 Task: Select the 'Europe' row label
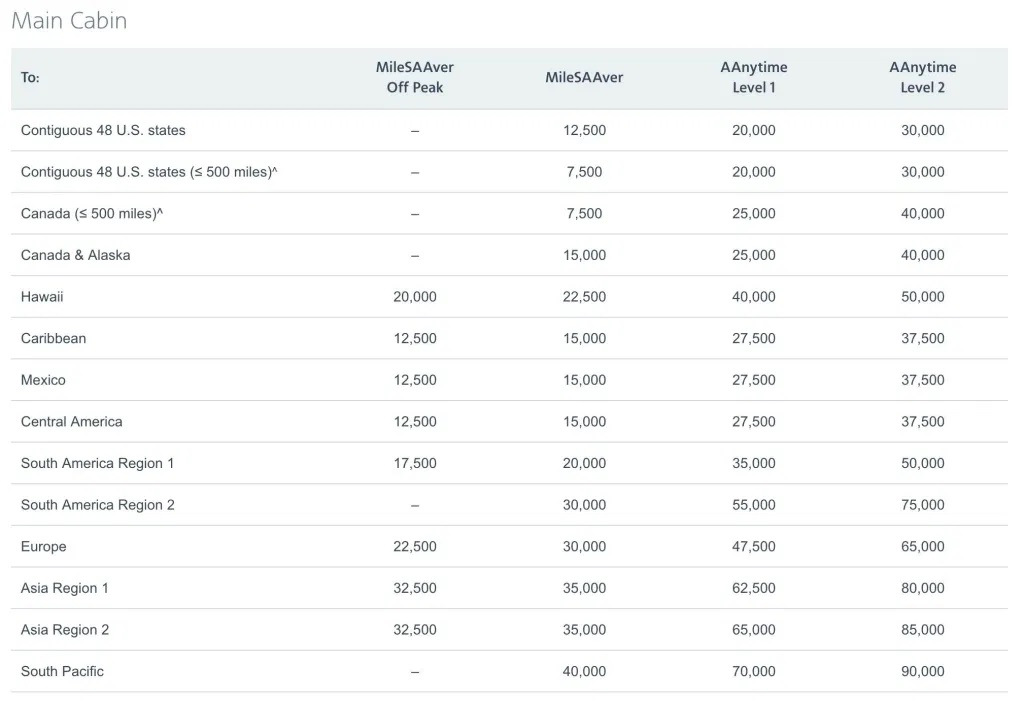[x=43, y=547]
